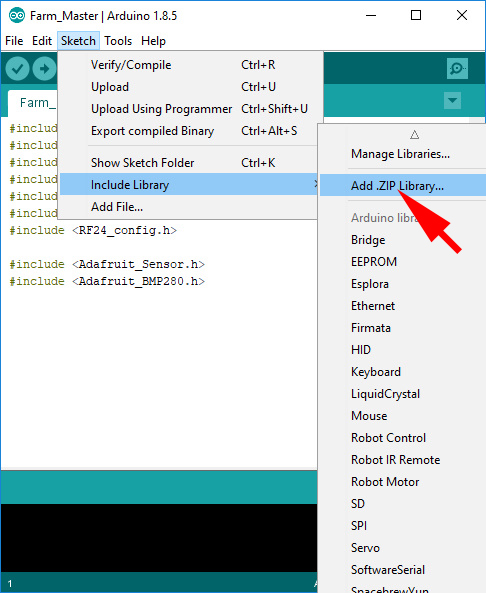The height and width of the screenshot is (593, 486).
Task: Include the Robot Motor library
Action: tap(403, 482)
